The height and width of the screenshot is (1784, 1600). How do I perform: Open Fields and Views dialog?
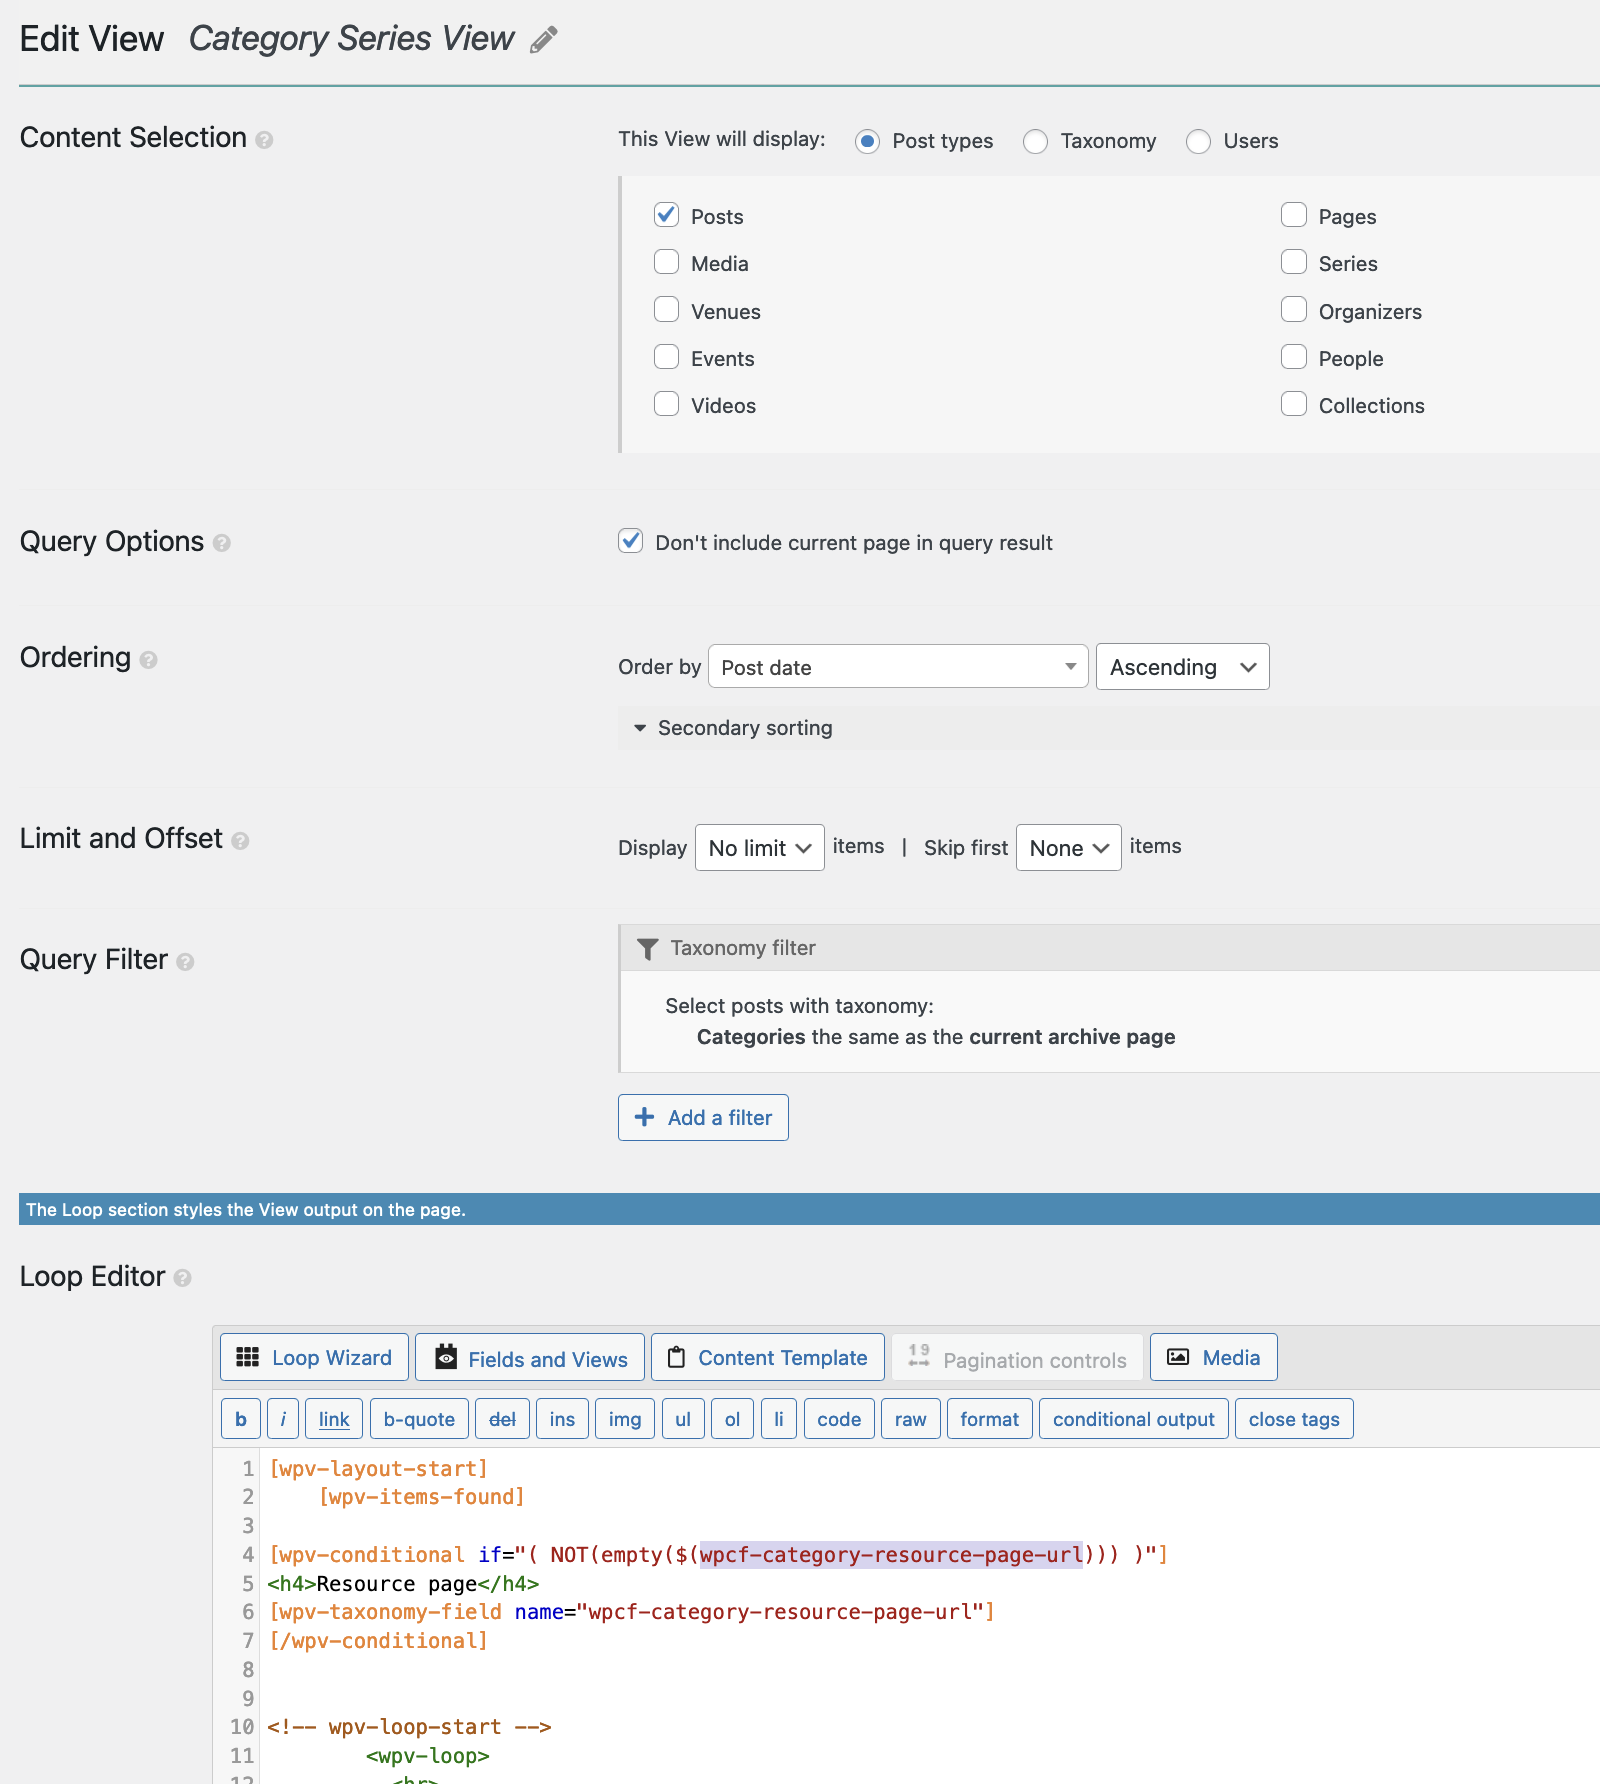(530, 1358)
